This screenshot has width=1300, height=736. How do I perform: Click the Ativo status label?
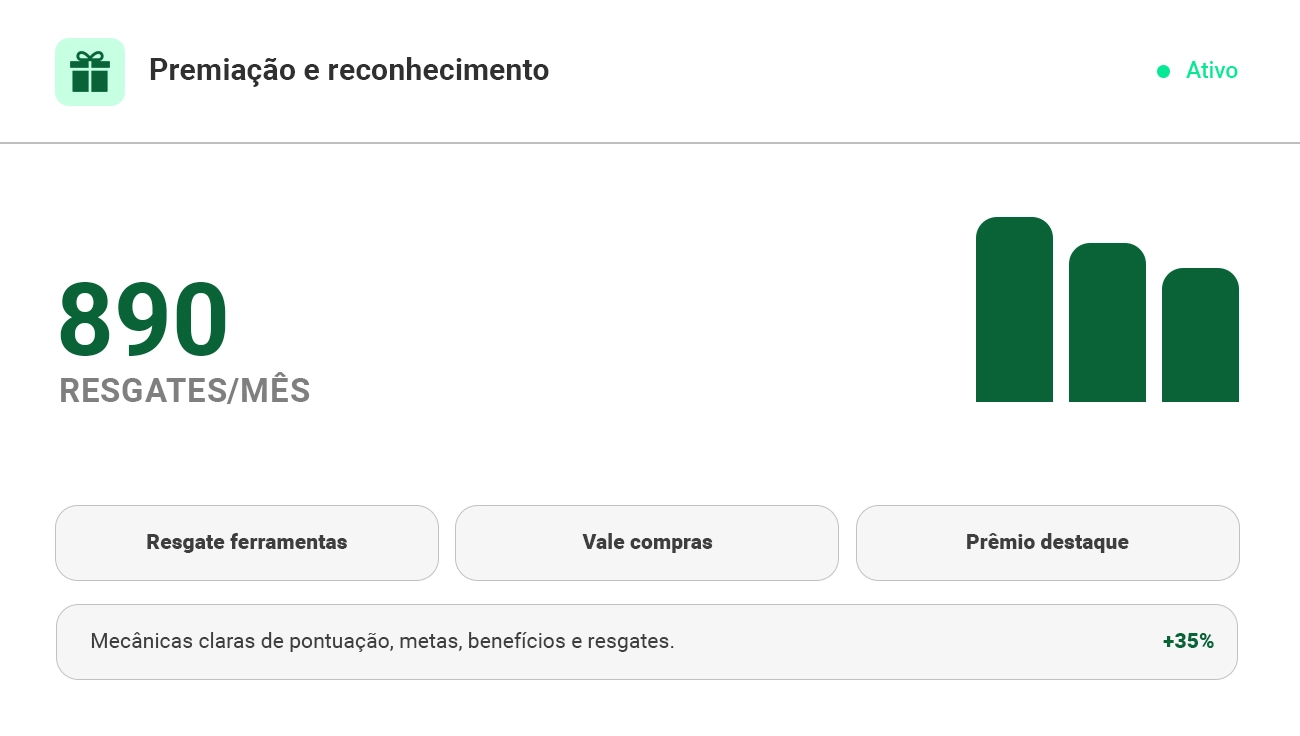click(x=1211, y=71)
